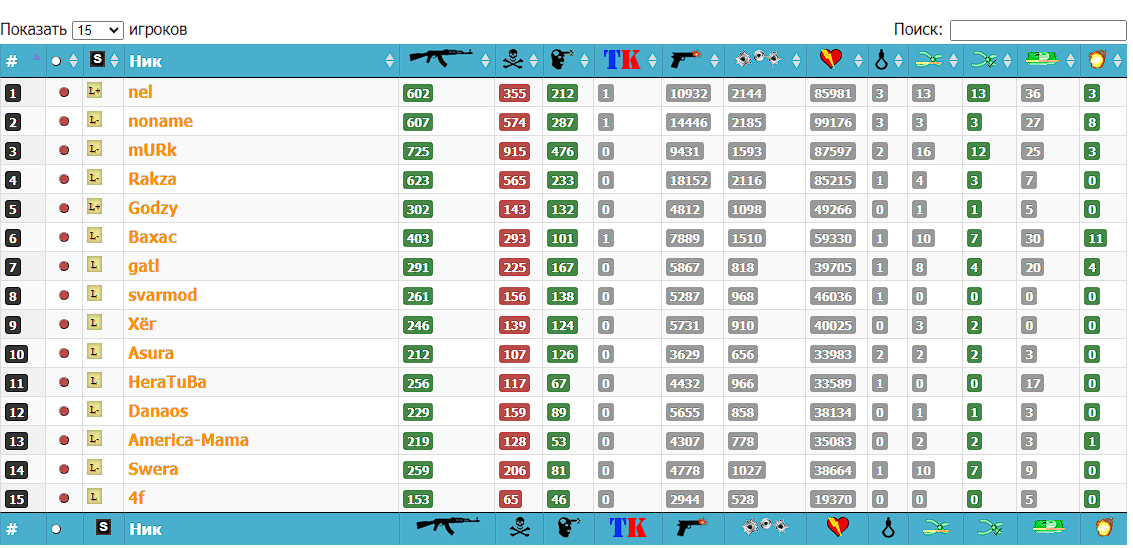Open the HeraTuBa player link
This screenshot has height=548, width=1133.
(167, 382)
